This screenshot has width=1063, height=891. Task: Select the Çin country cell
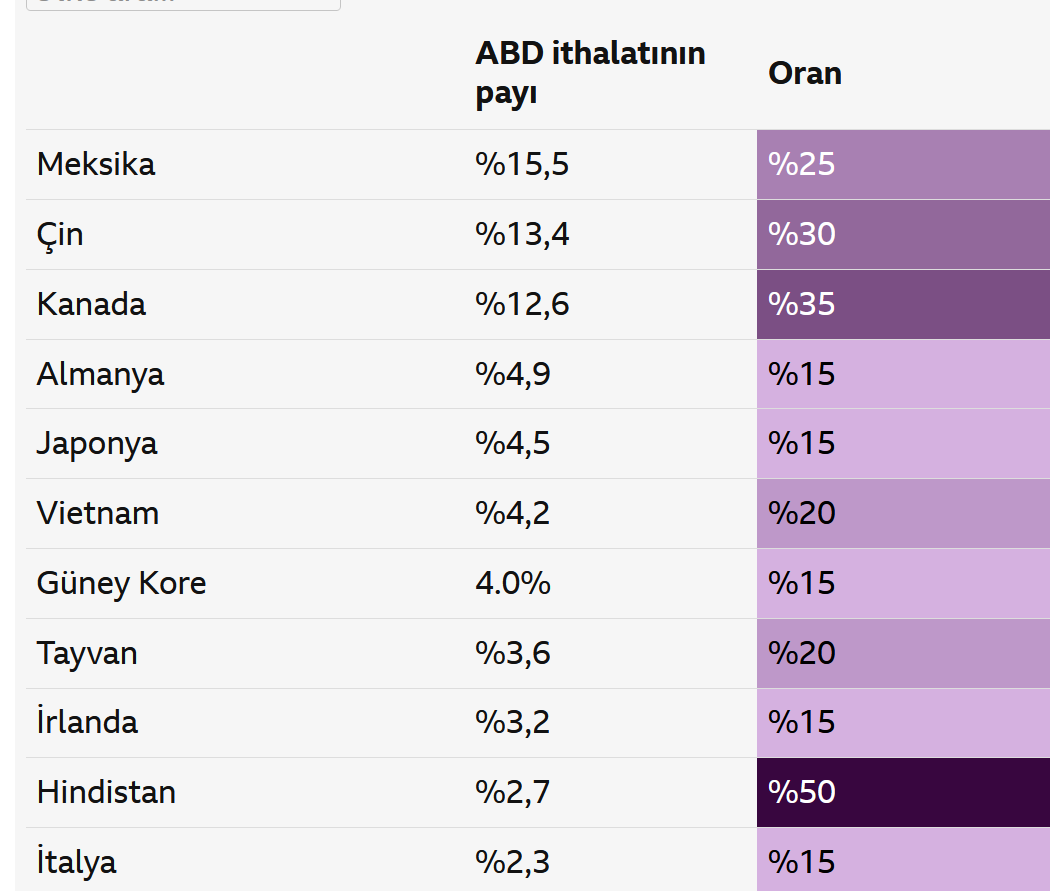(60, 235)
